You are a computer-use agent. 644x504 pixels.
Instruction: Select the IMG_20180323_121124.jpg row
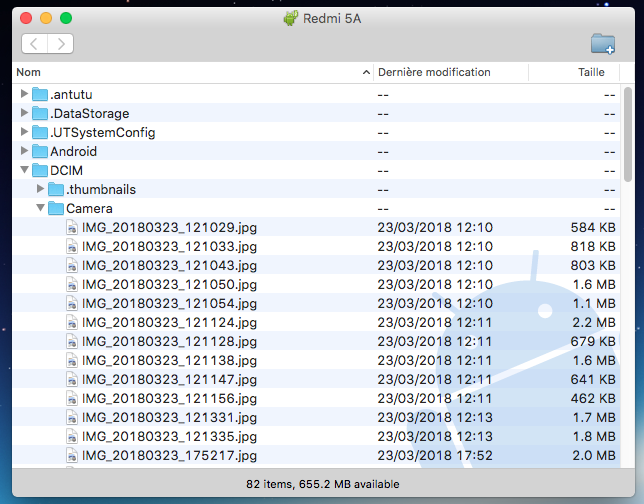tap(300, 322)
